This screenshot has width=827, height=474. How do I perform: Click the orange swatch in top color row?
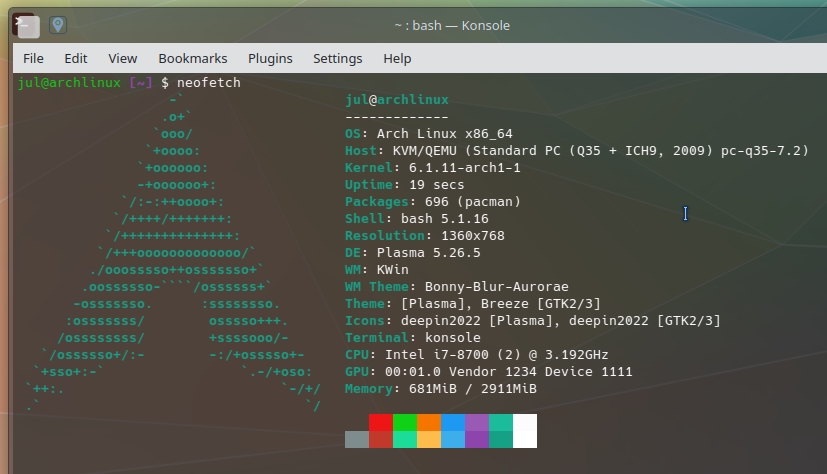429,422
